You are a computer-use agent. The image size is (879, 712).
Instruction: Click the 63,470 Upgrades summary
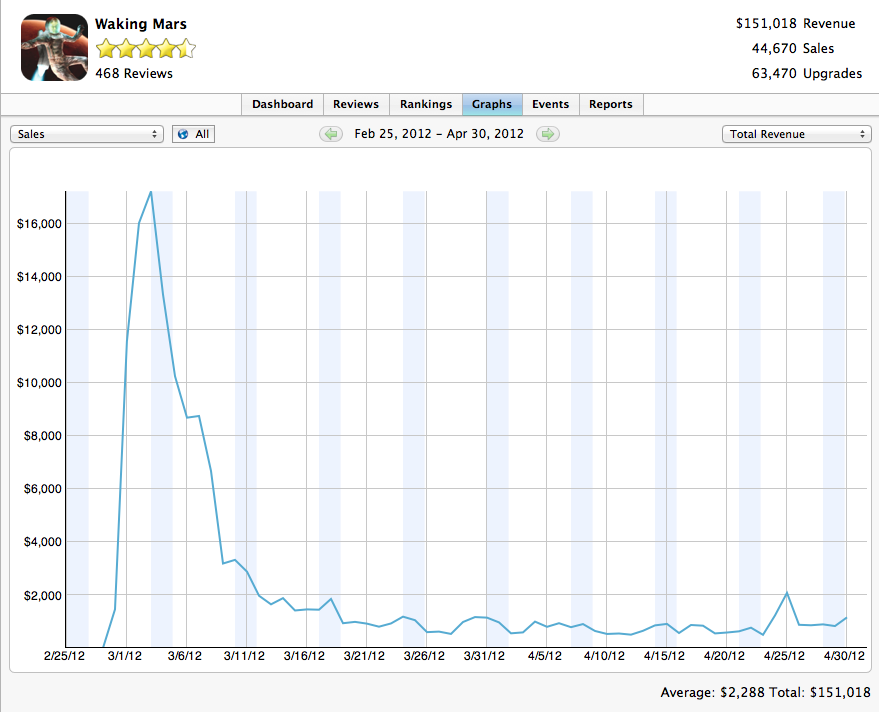pyautogui.click(x=807, y=73)
